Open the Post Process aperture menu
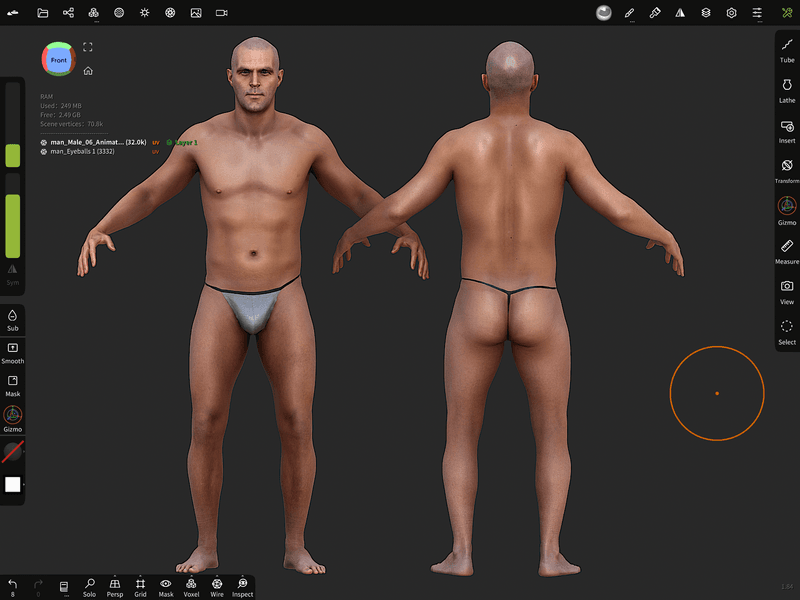The width and height of the screenshot is (800, 600). point(170,13)
